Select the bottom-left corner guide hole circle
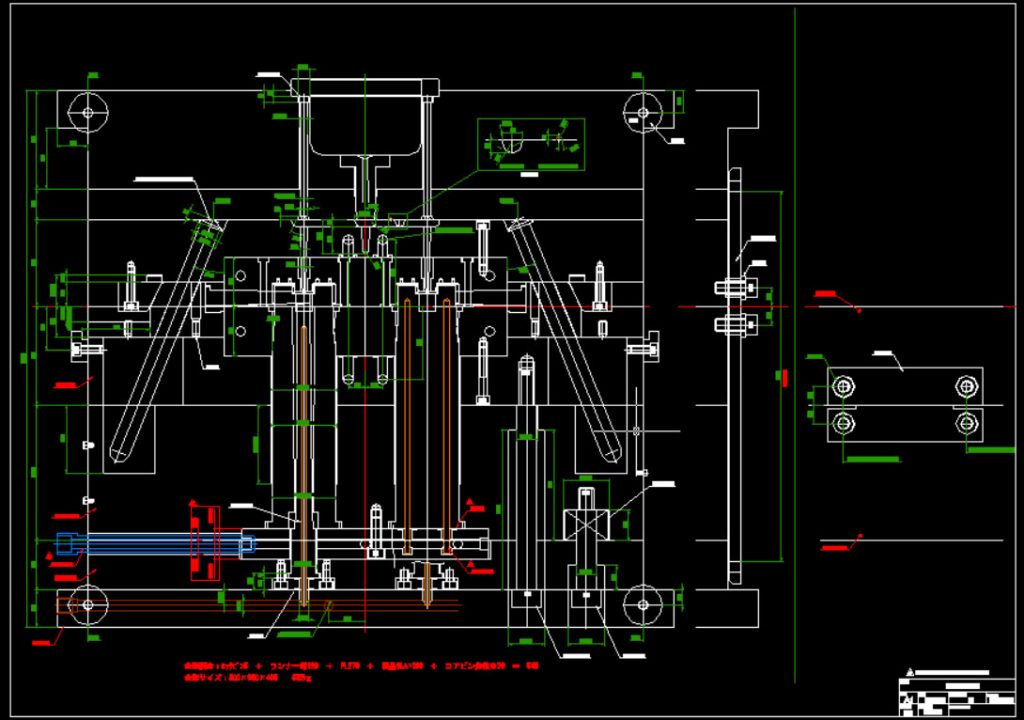1024x720 pixels. [88, 604]
